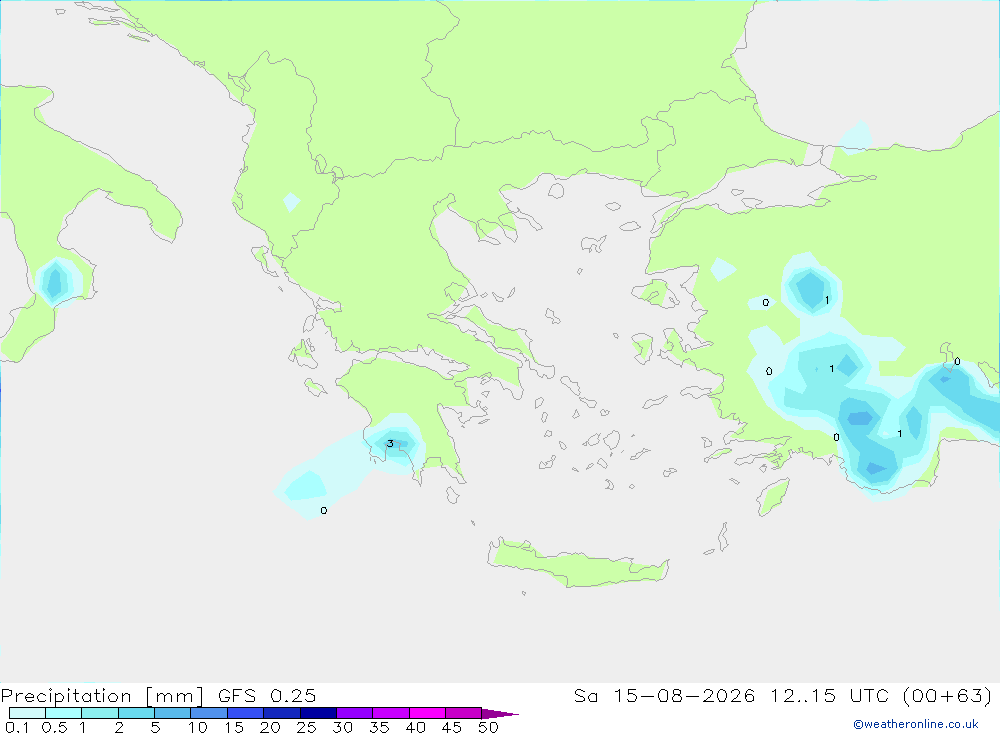Select the 10–15 mm legend swatch
This screenshot has width=1000, height=733.
point(209,713)
